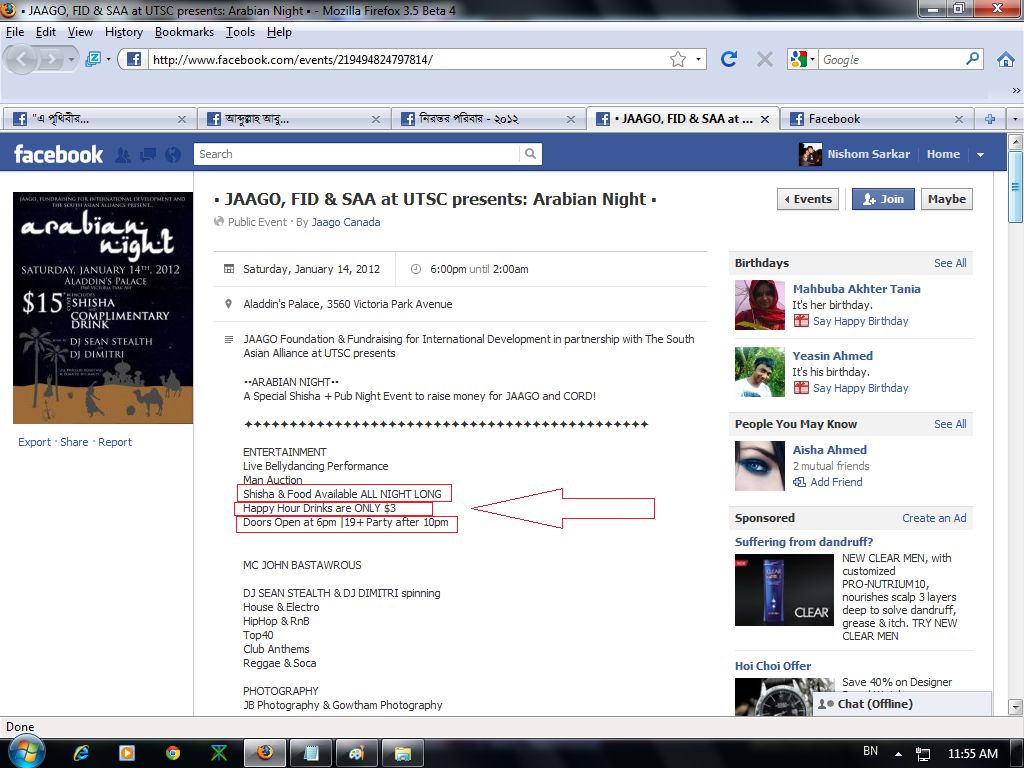Add Aisha Ahmed as friend
The image size is (1024, 768).
pos(836,482)
